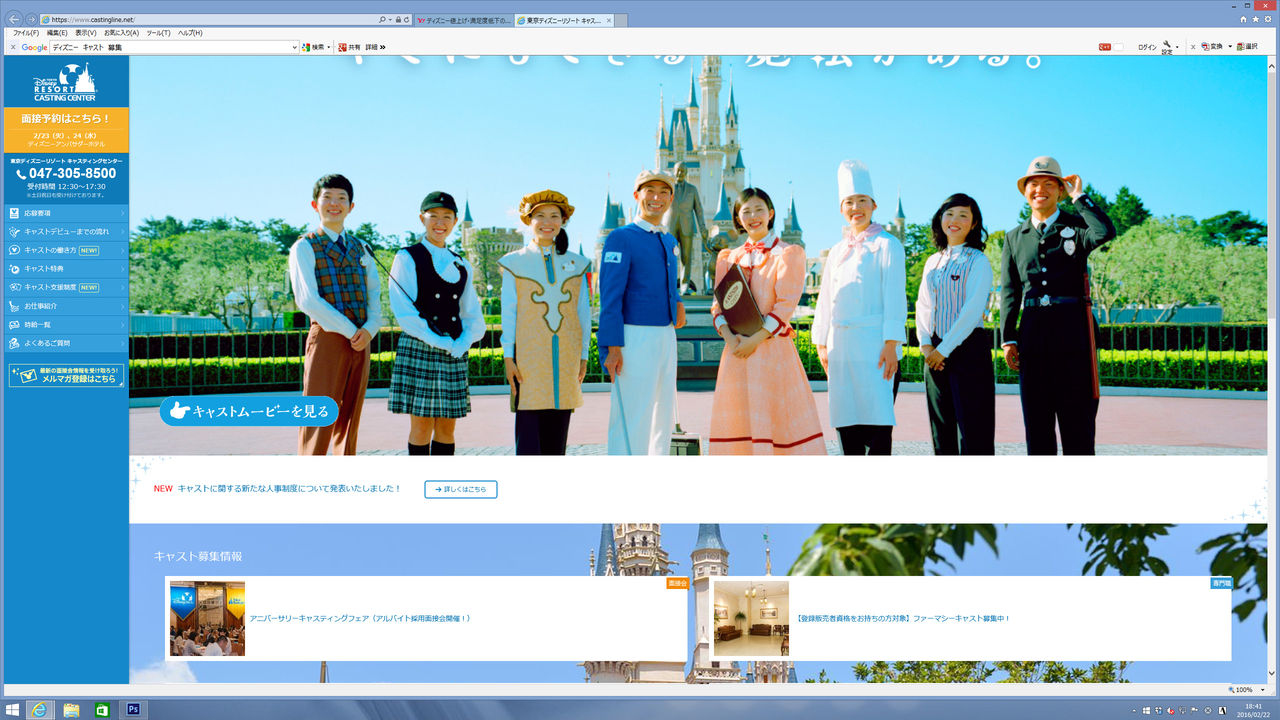Screen dimensions: 1280x720
Task: Open the browser Home icon
Action: pos(1243,19)
